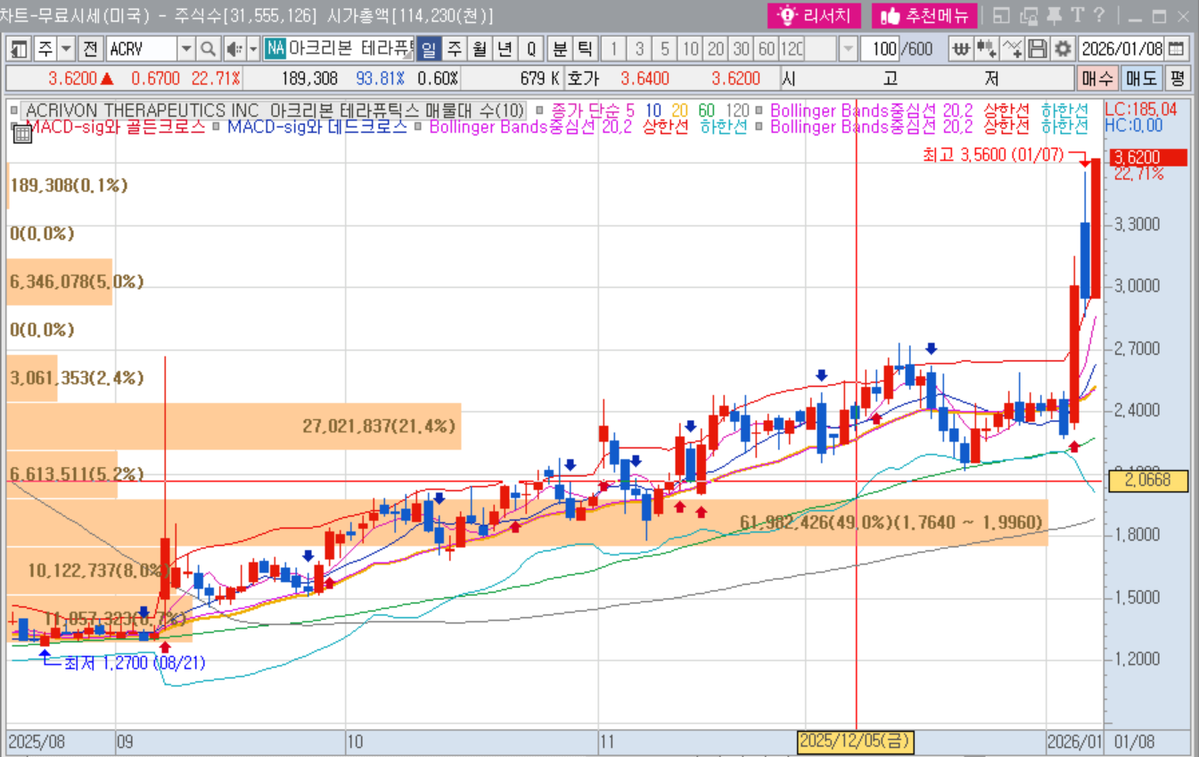Open the calendar date picker icon
Image resolution: width=1199 pixels, height=757 pixels.
coord(1178,50)
